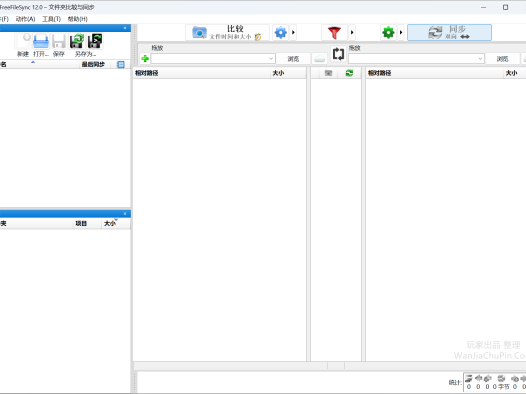Maximize the FreeFileSync window
The width and height of the screenshot is (526, 394).
coord(506,7)
